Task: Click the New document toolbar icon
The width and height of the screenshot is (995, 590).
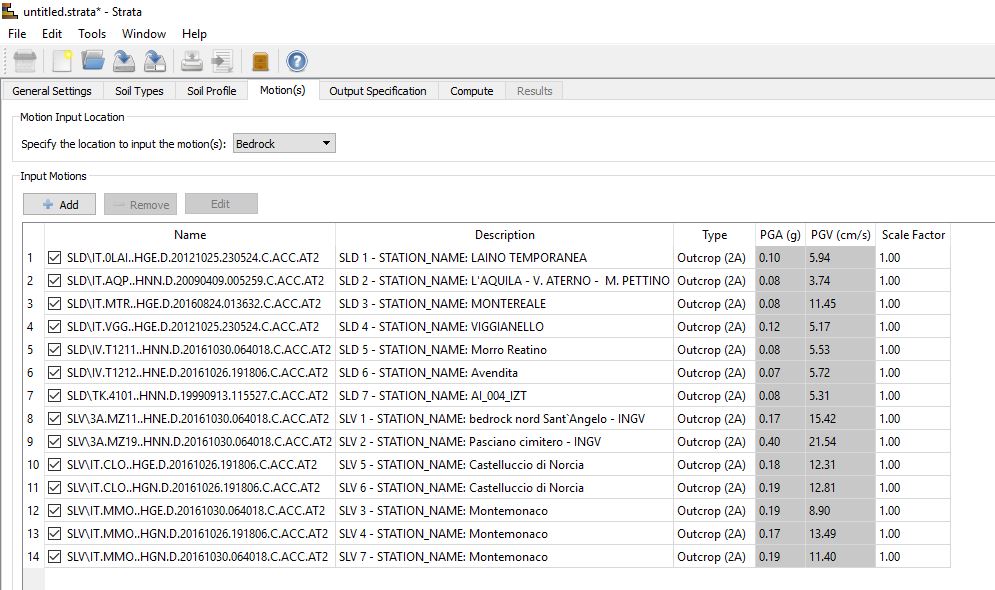Action: (x=62, y=61)
